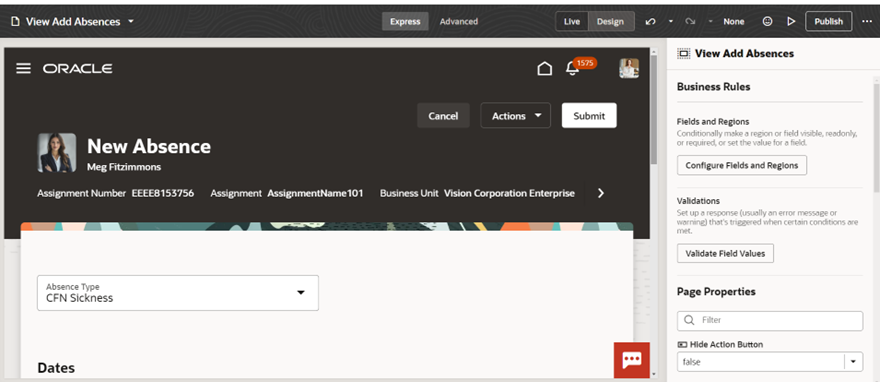The image size is (880, 382).
Task: Open the undo history dropdown arrow
Action: pyautogui.click(x=671, y=21)
